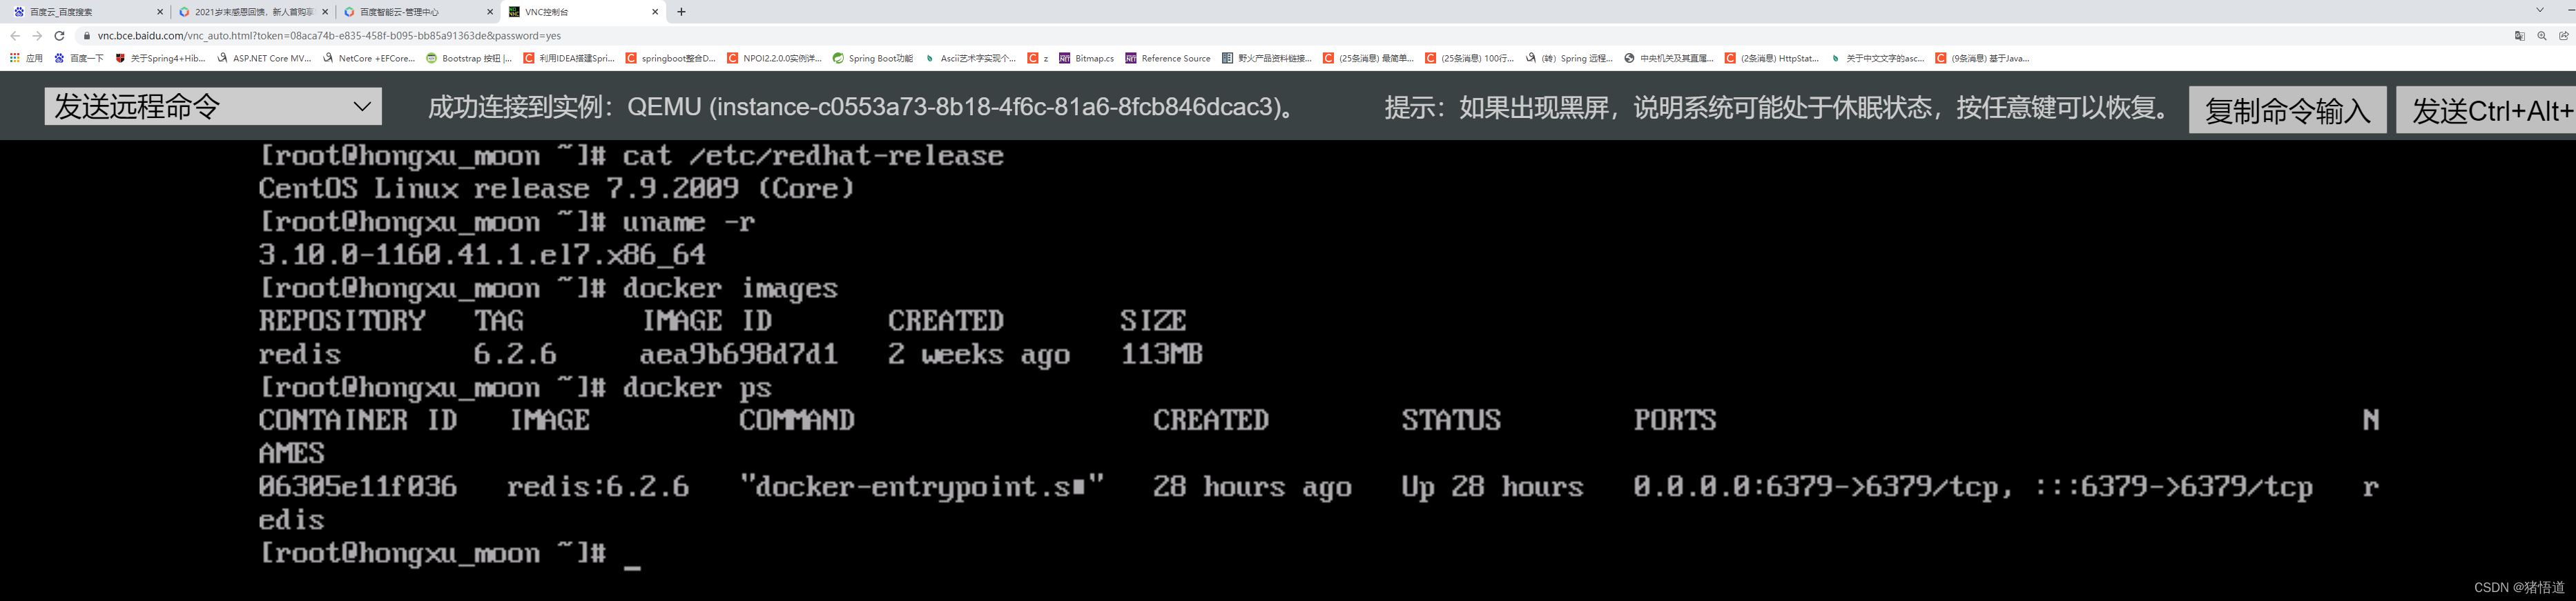Viewport: 2576px width, 601px height.
Task: Open the NPOI2.2.0.0实例详... bookmark
Action: pos(775,58)
